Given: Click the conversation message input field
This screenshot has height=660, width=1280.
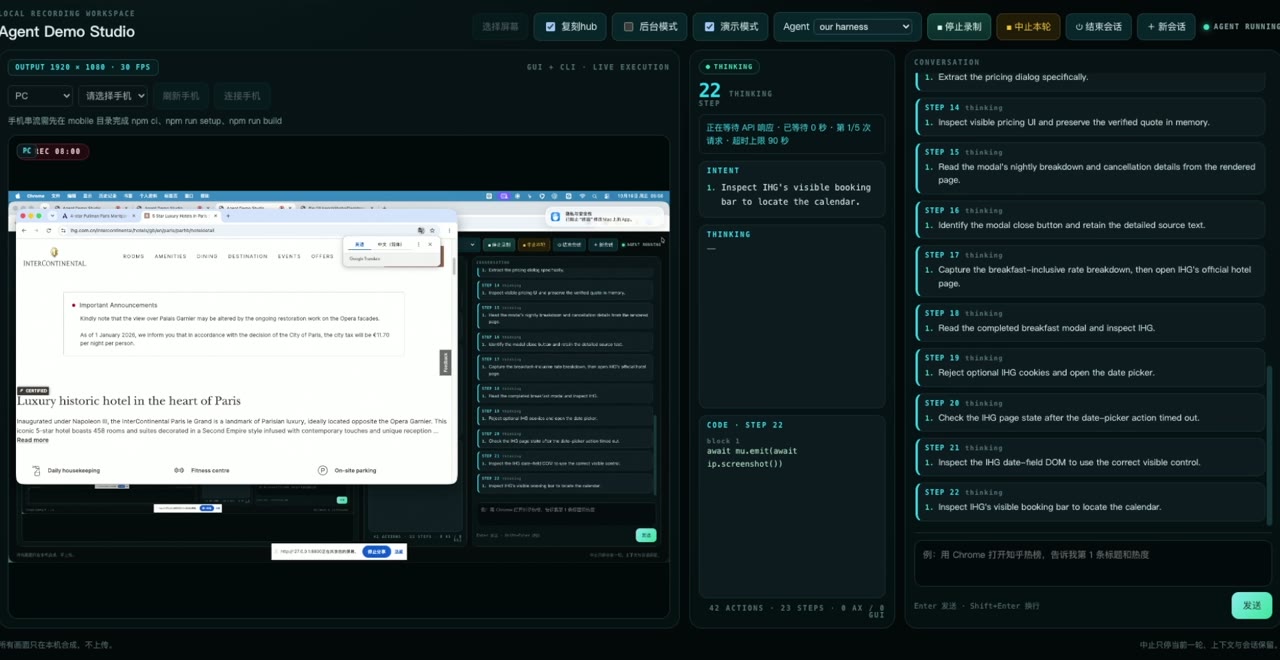Looking at the screenshot, I should click(1093, 563).
